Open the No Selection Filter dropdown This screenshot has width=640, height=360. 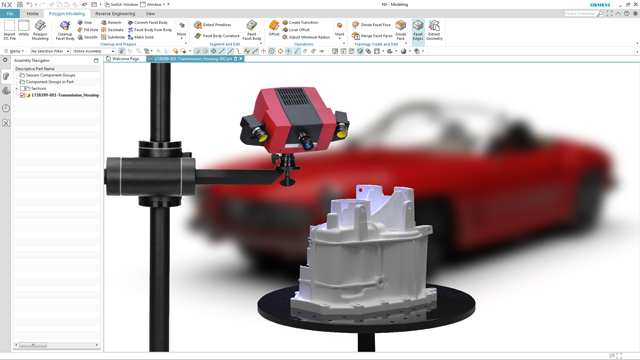click(50, 51)
